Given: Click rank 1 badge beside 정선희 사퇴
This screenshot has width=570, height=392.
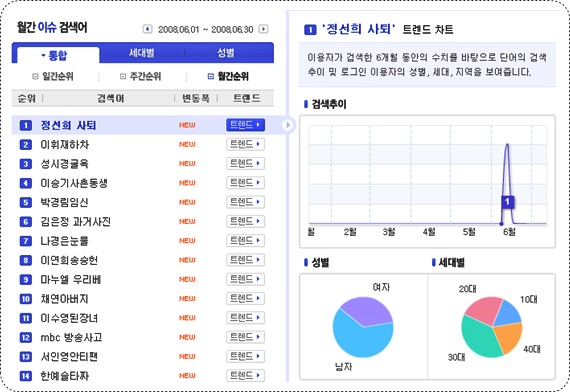Looking at the screenshot, I should click(25, 125).
